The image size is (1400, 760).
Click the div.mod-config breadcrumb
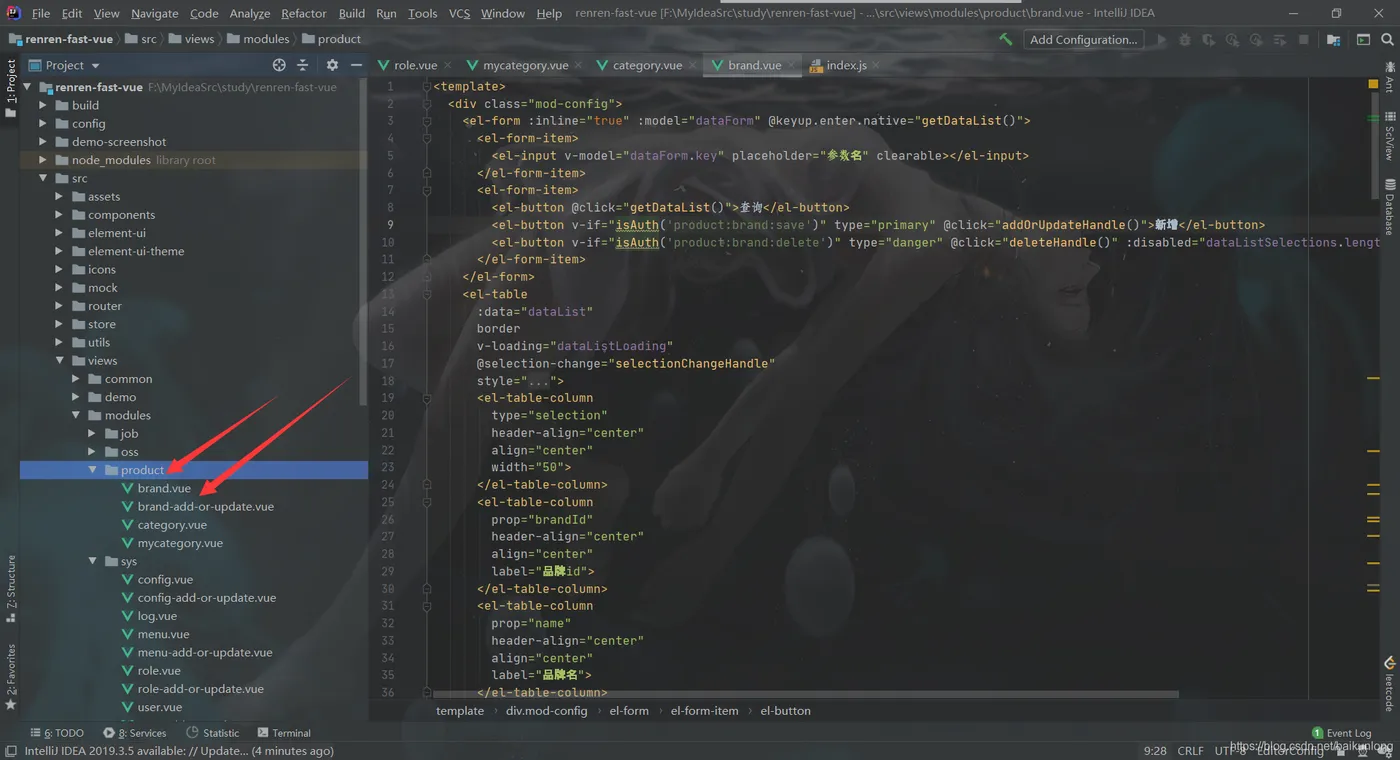point(546,711)
